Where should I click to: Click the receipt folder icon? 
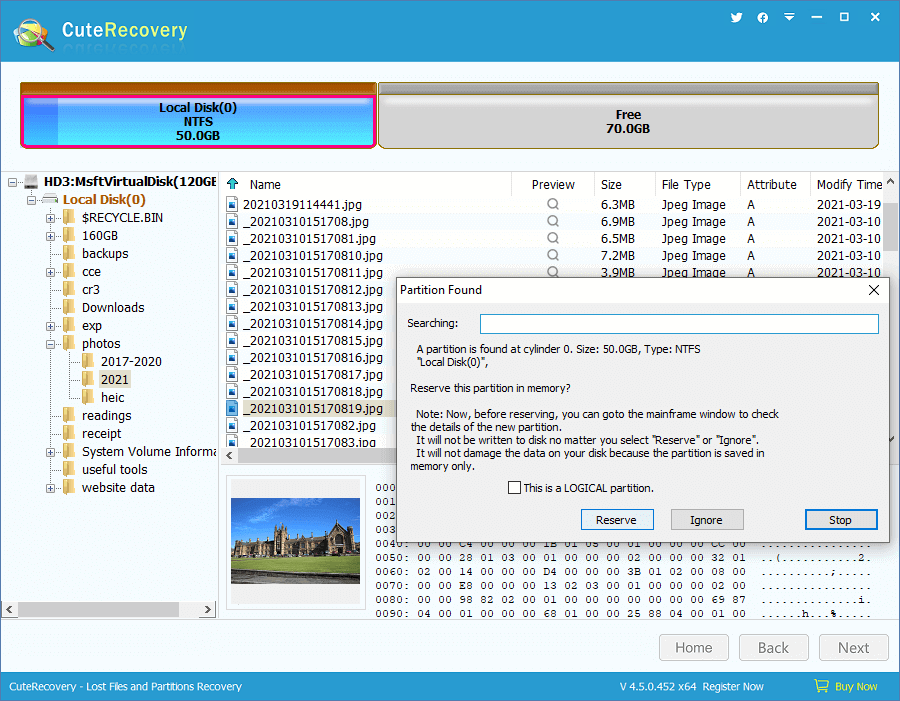[x=69, y=433]
